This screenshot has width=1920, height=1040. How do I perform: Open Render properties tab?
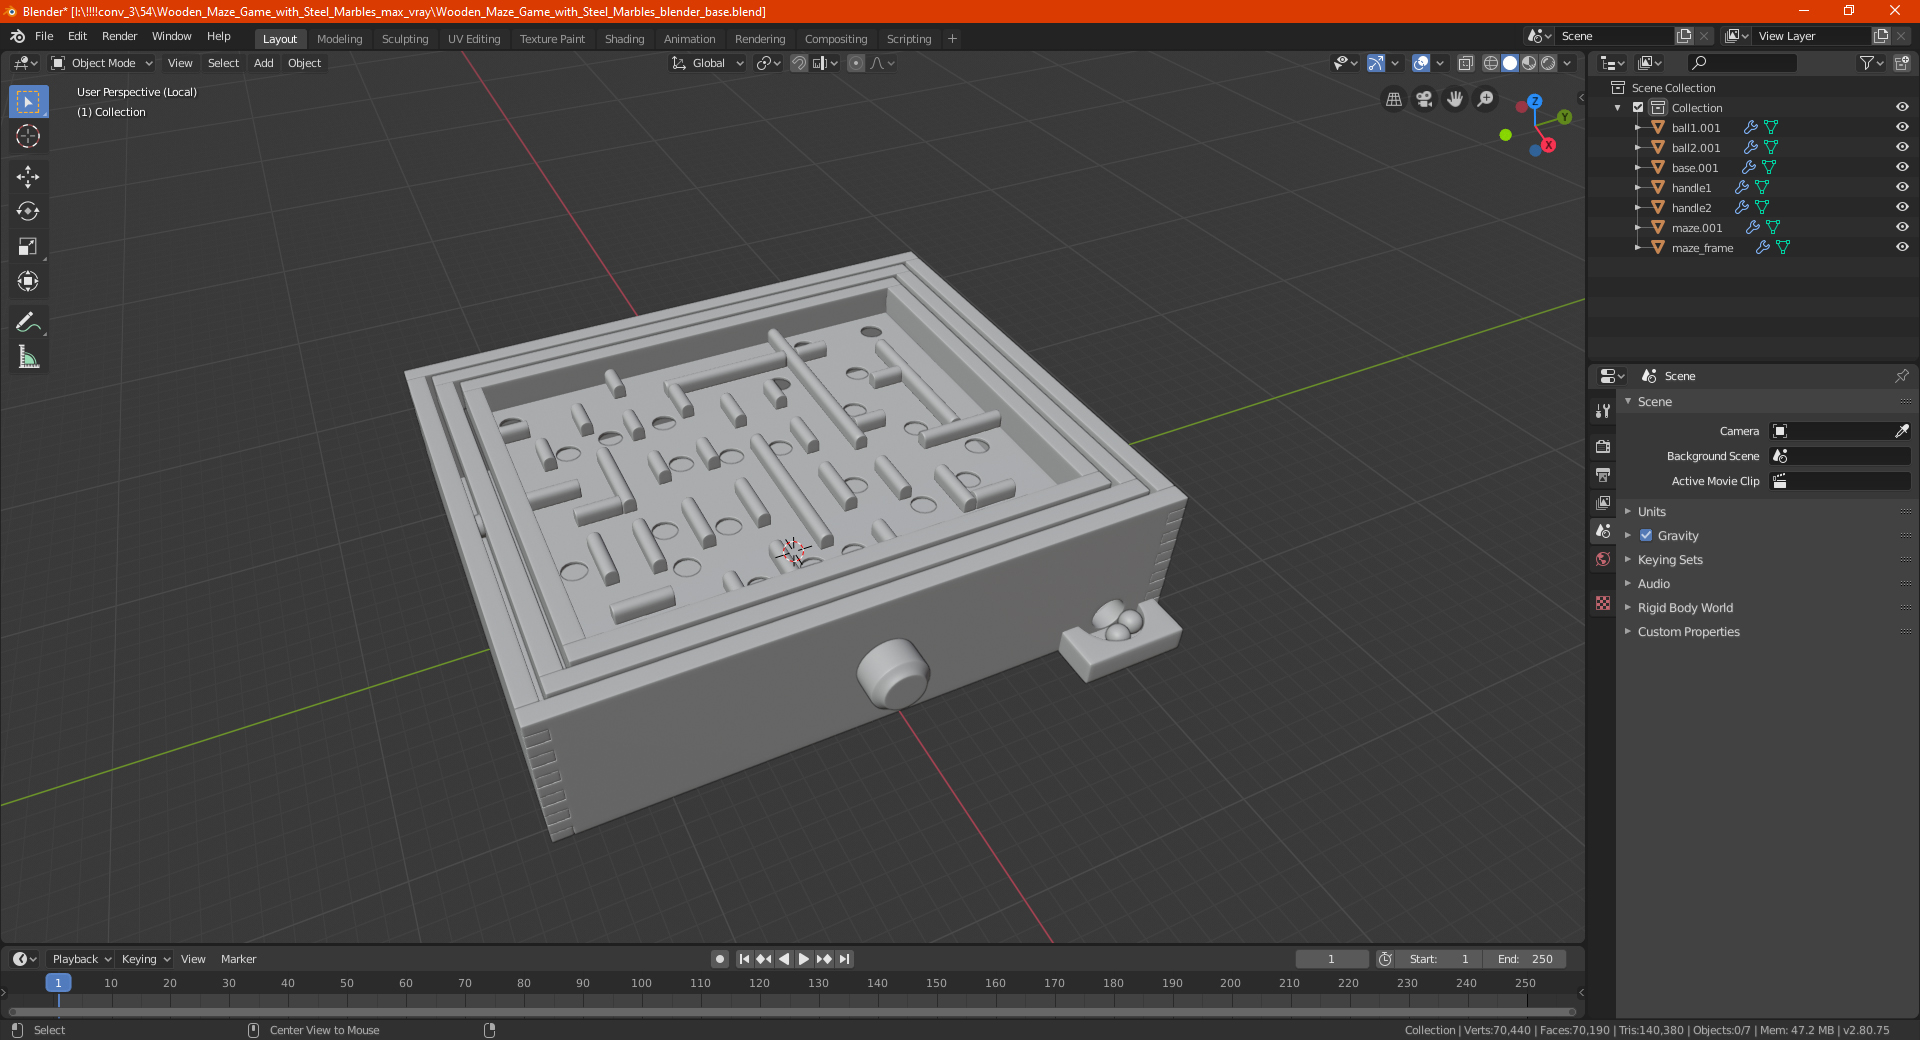1603,446
